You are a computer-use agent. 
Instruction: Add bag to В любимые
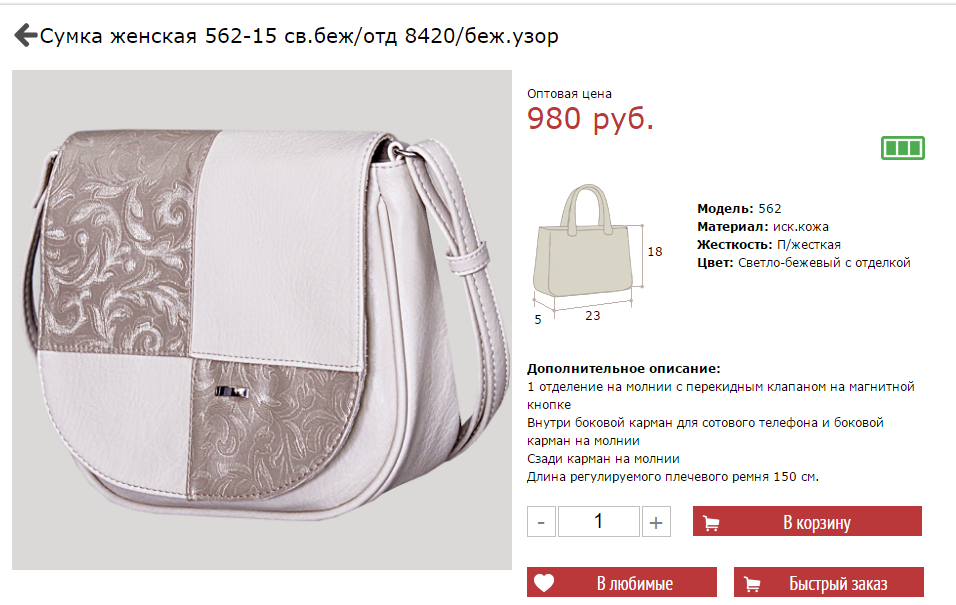(622, 582)
